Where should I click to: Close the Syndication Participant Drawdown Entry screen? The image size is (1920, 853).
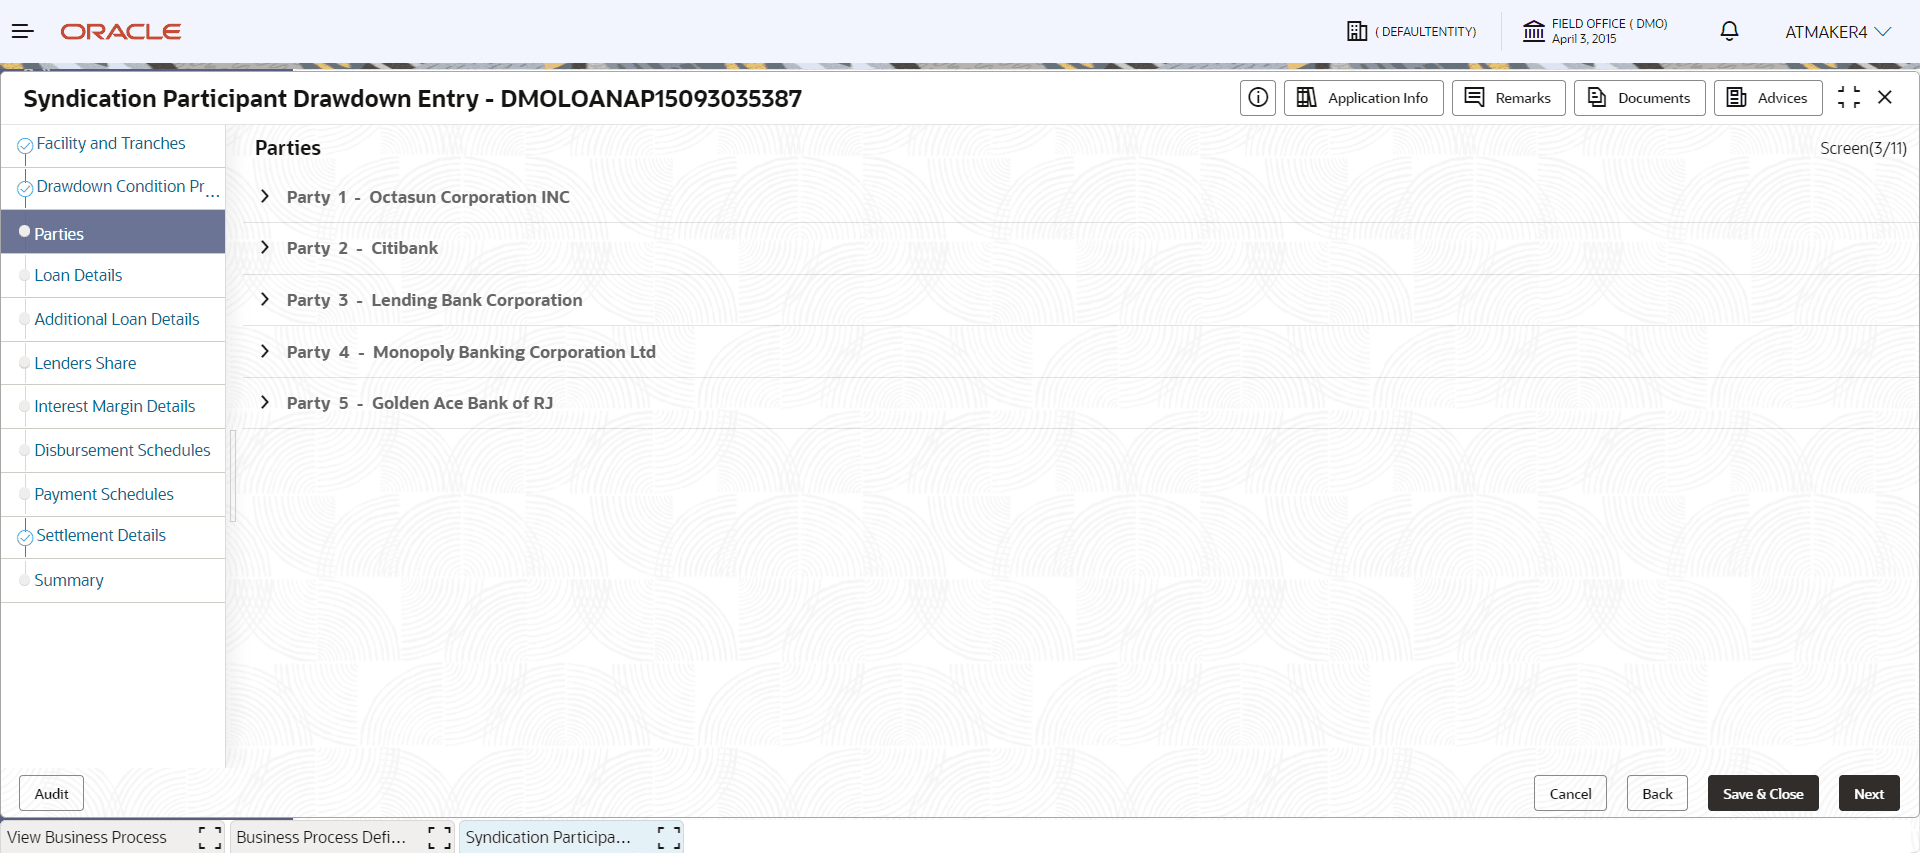[x=1885, y=97]
